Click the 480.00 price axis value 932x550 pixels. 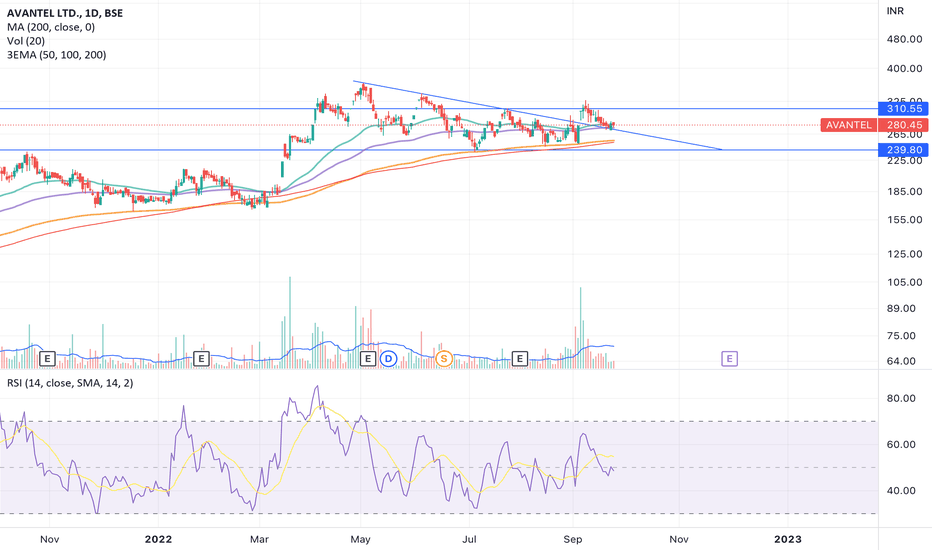905,39
